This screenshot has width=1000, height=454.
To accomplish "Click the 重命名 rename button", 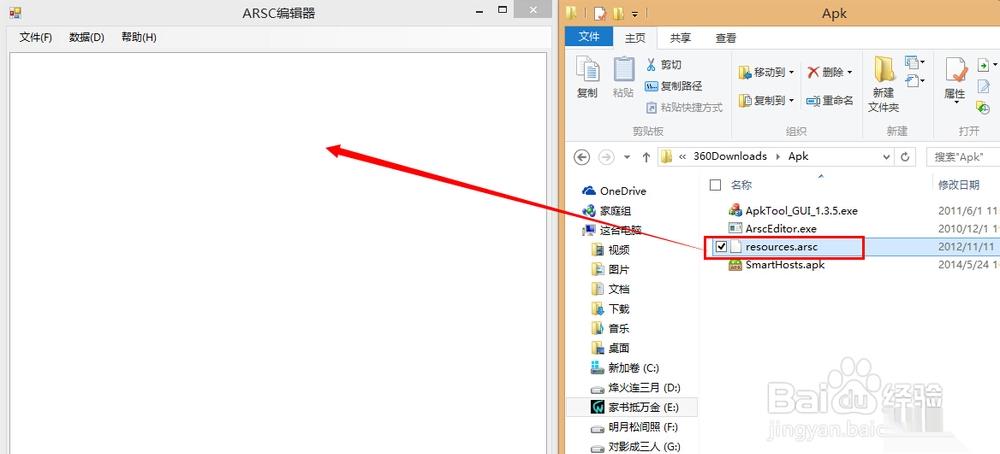I will pyautogui.click(x=830, y=100).
